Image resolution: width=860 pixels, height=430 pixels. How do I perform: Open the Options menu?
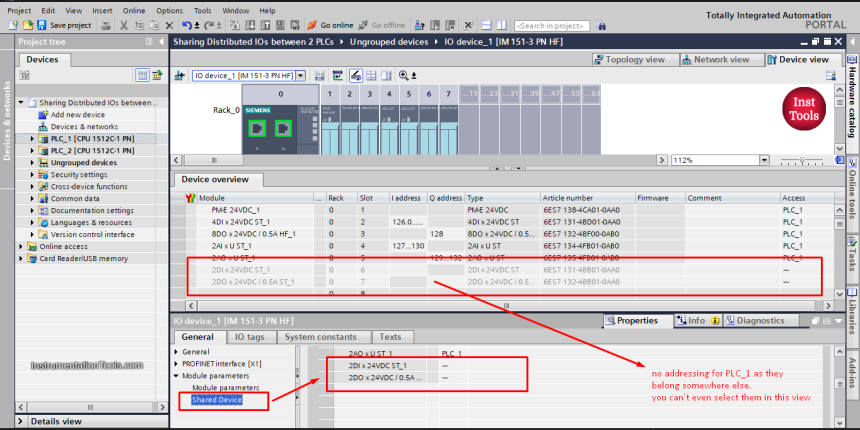169,10
